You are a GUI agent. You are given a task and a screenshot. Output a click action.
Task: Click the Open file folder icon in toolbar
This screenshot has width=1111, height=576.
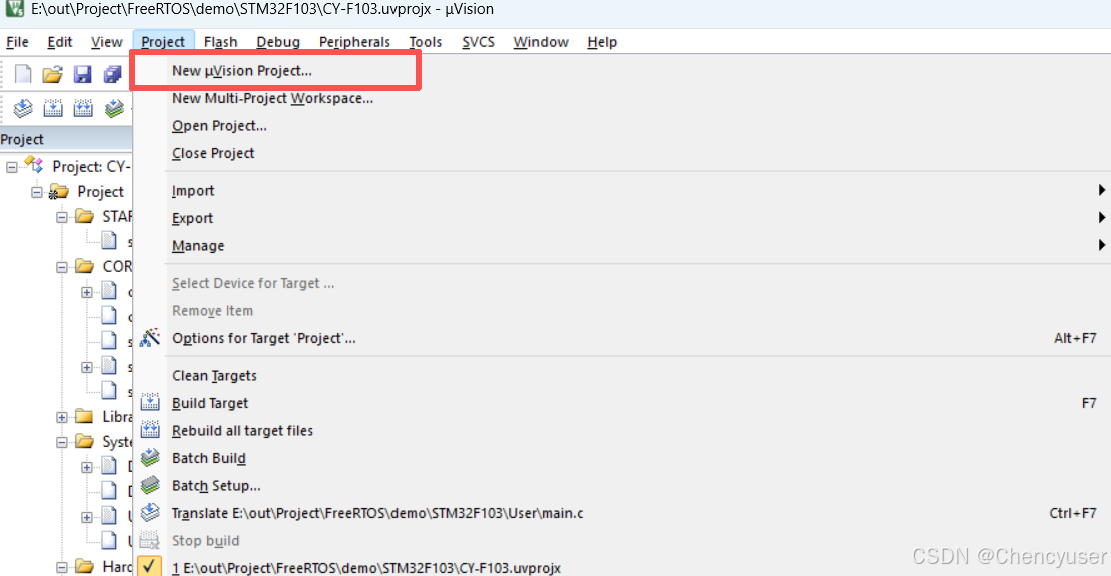52,74
